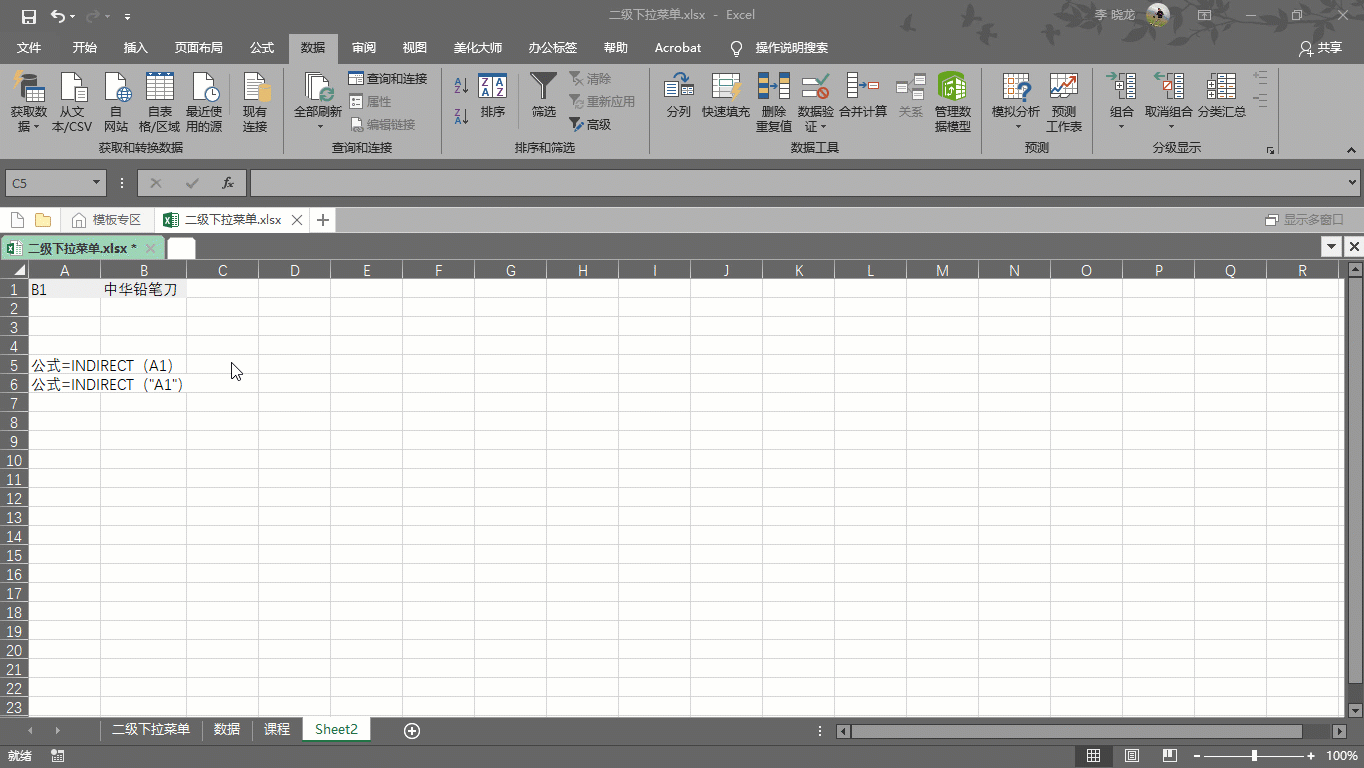Expand the Name Box dropdown arrow
The width and height of the screenshot is (1364, 768).
coord(97,183)
